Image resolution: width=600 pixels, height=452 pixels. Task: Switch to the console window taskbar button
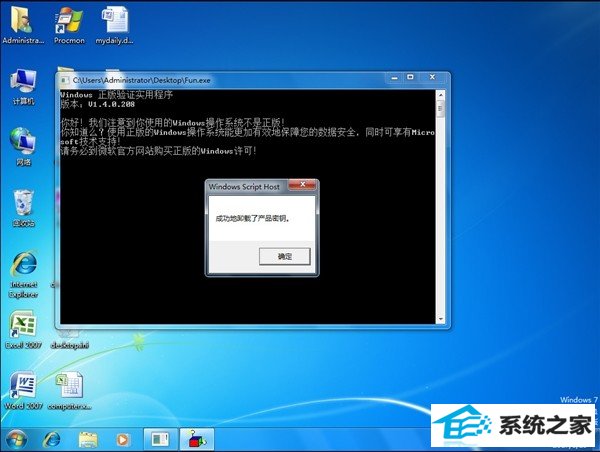160,439
